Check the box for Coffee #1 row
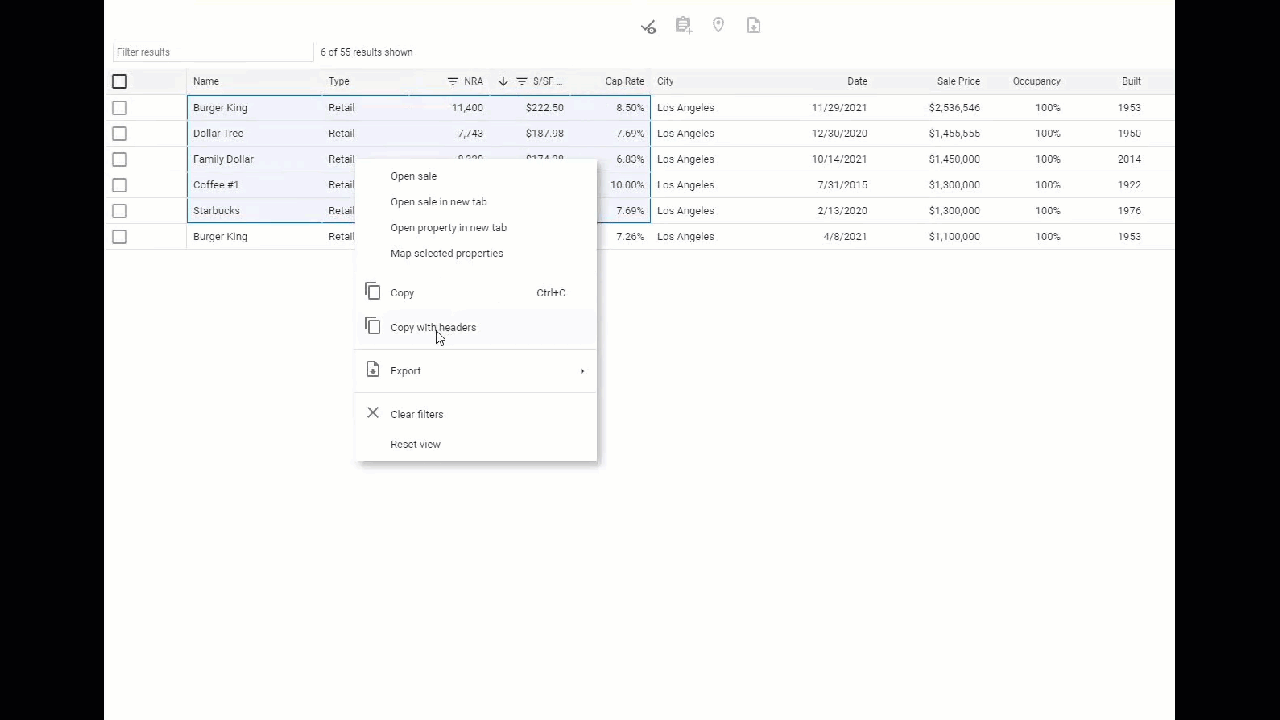Viewport: 1280px width, 720px height. (119, 185)
